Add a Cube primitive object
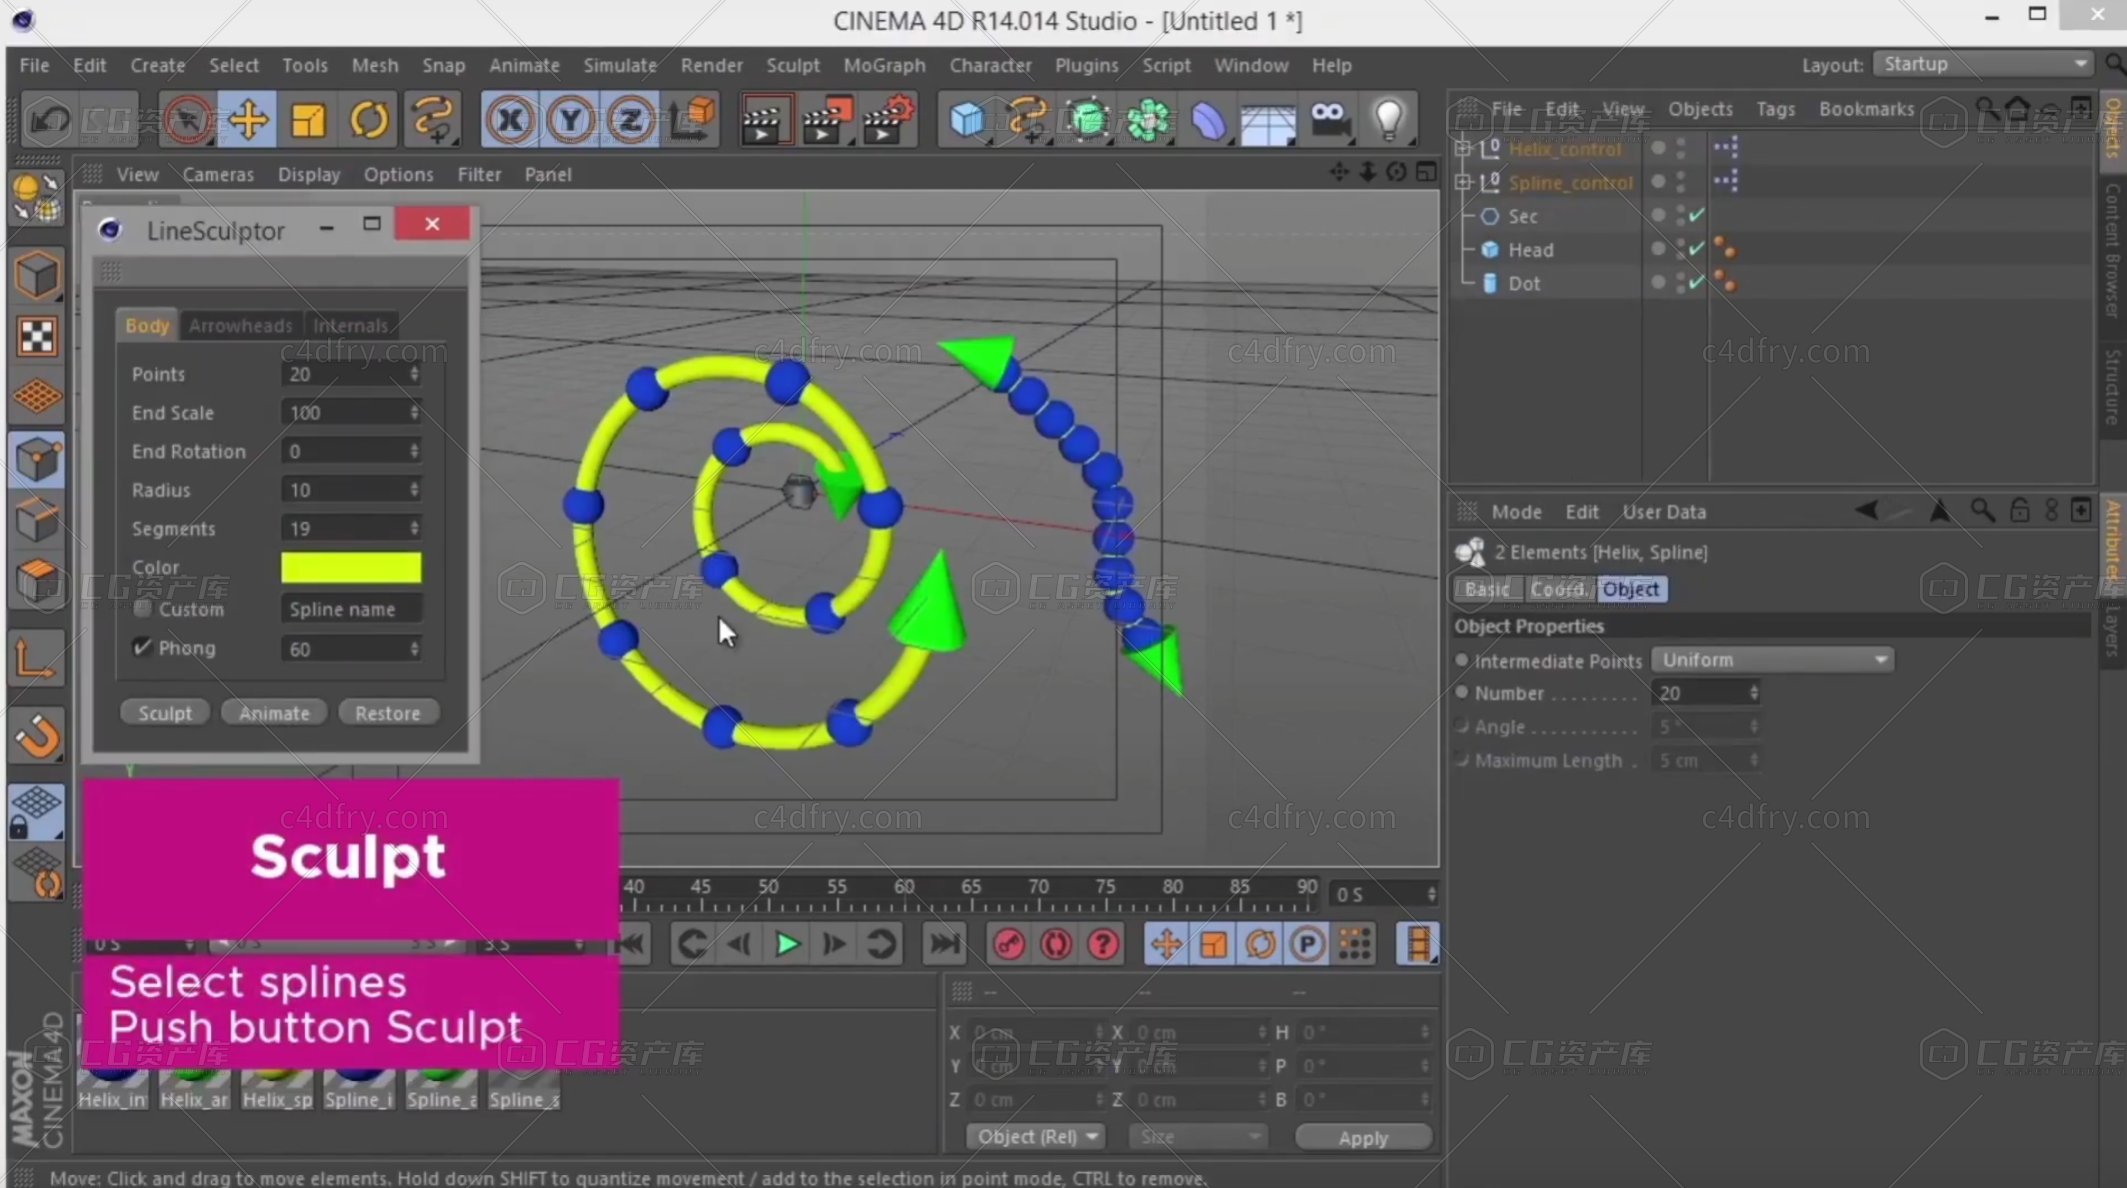Viewport: 2127px width, 1188px height. pyautogui.click(x=967, y=120)
